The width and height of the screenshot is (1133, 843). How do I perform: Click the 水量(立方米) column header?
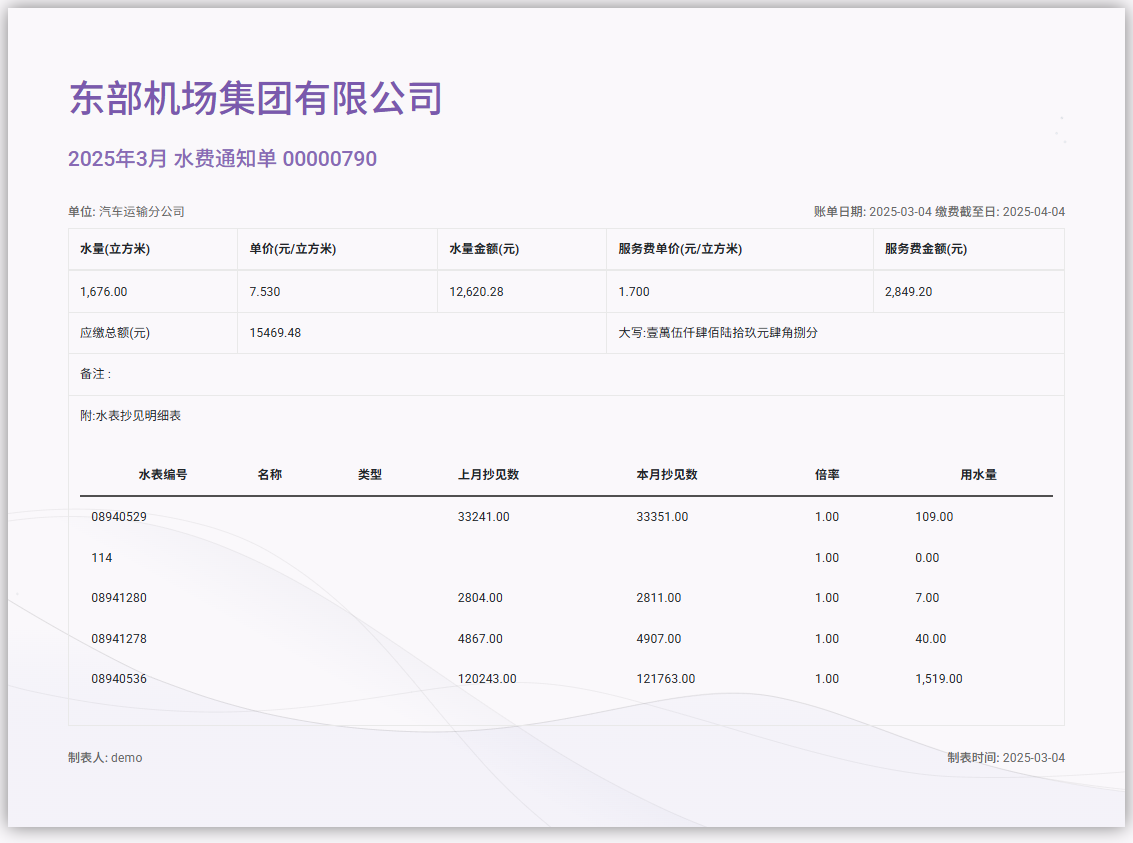[x=115, y=249]
